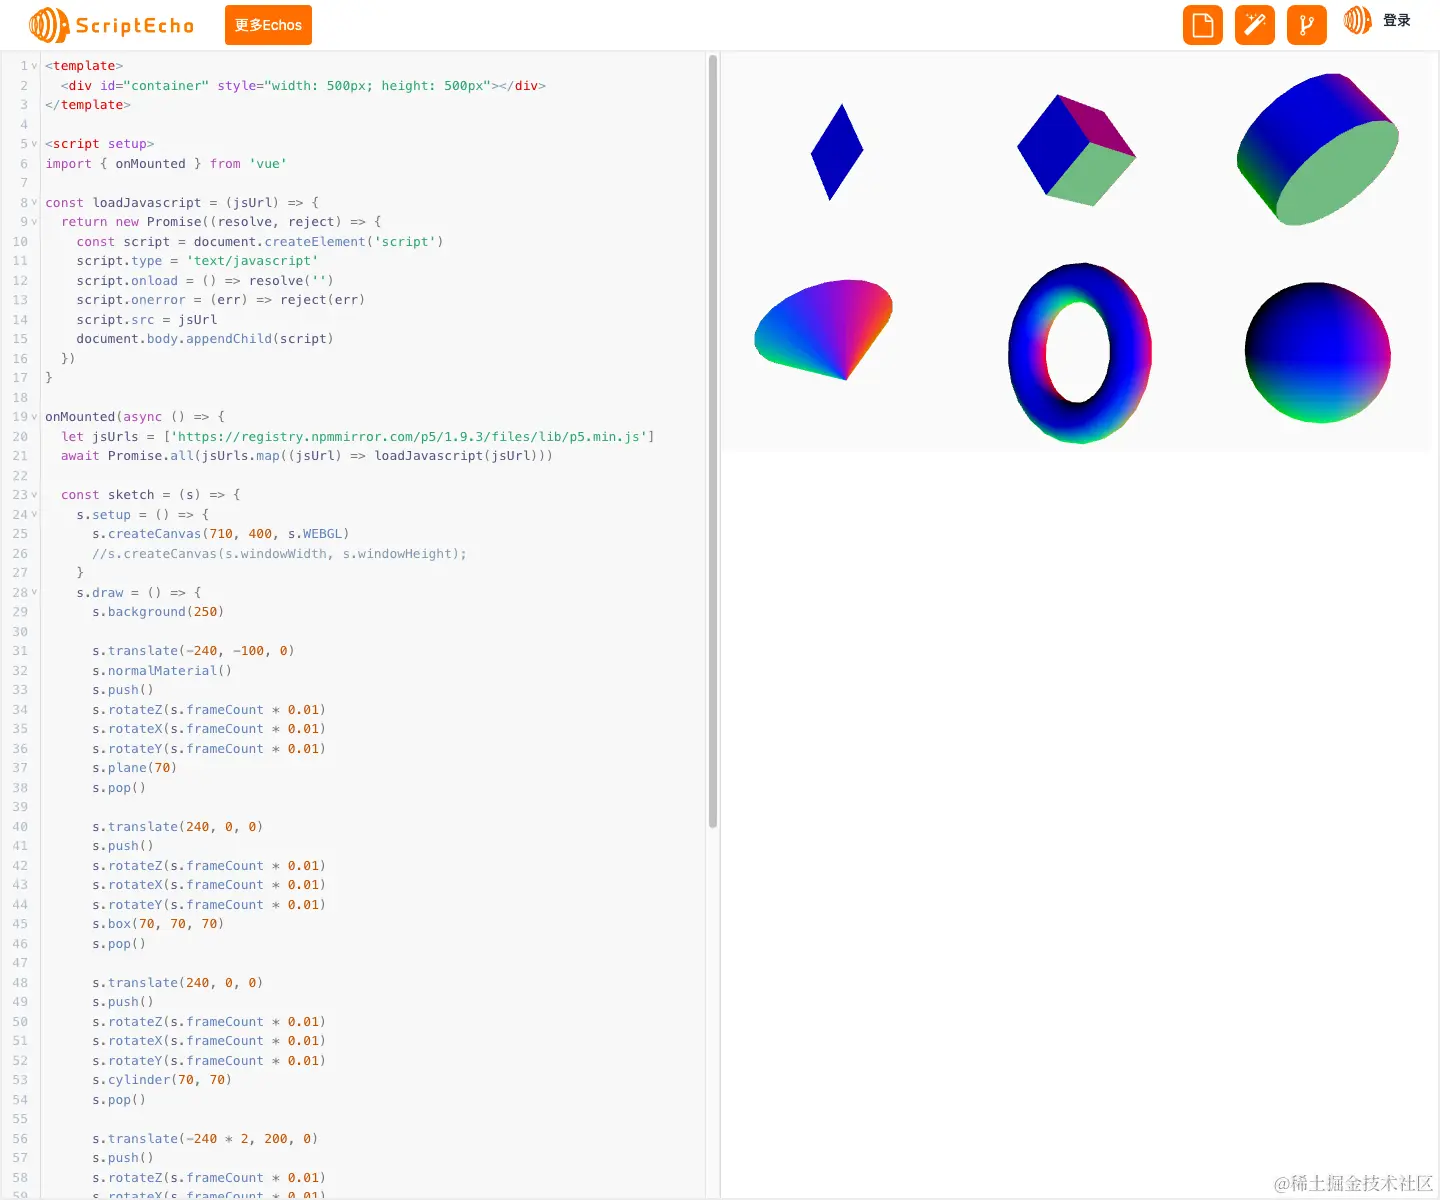The width and height of the screenshot is (1440, 1200).
Task: Click the cone shape in preview
Action: (823, 330)
